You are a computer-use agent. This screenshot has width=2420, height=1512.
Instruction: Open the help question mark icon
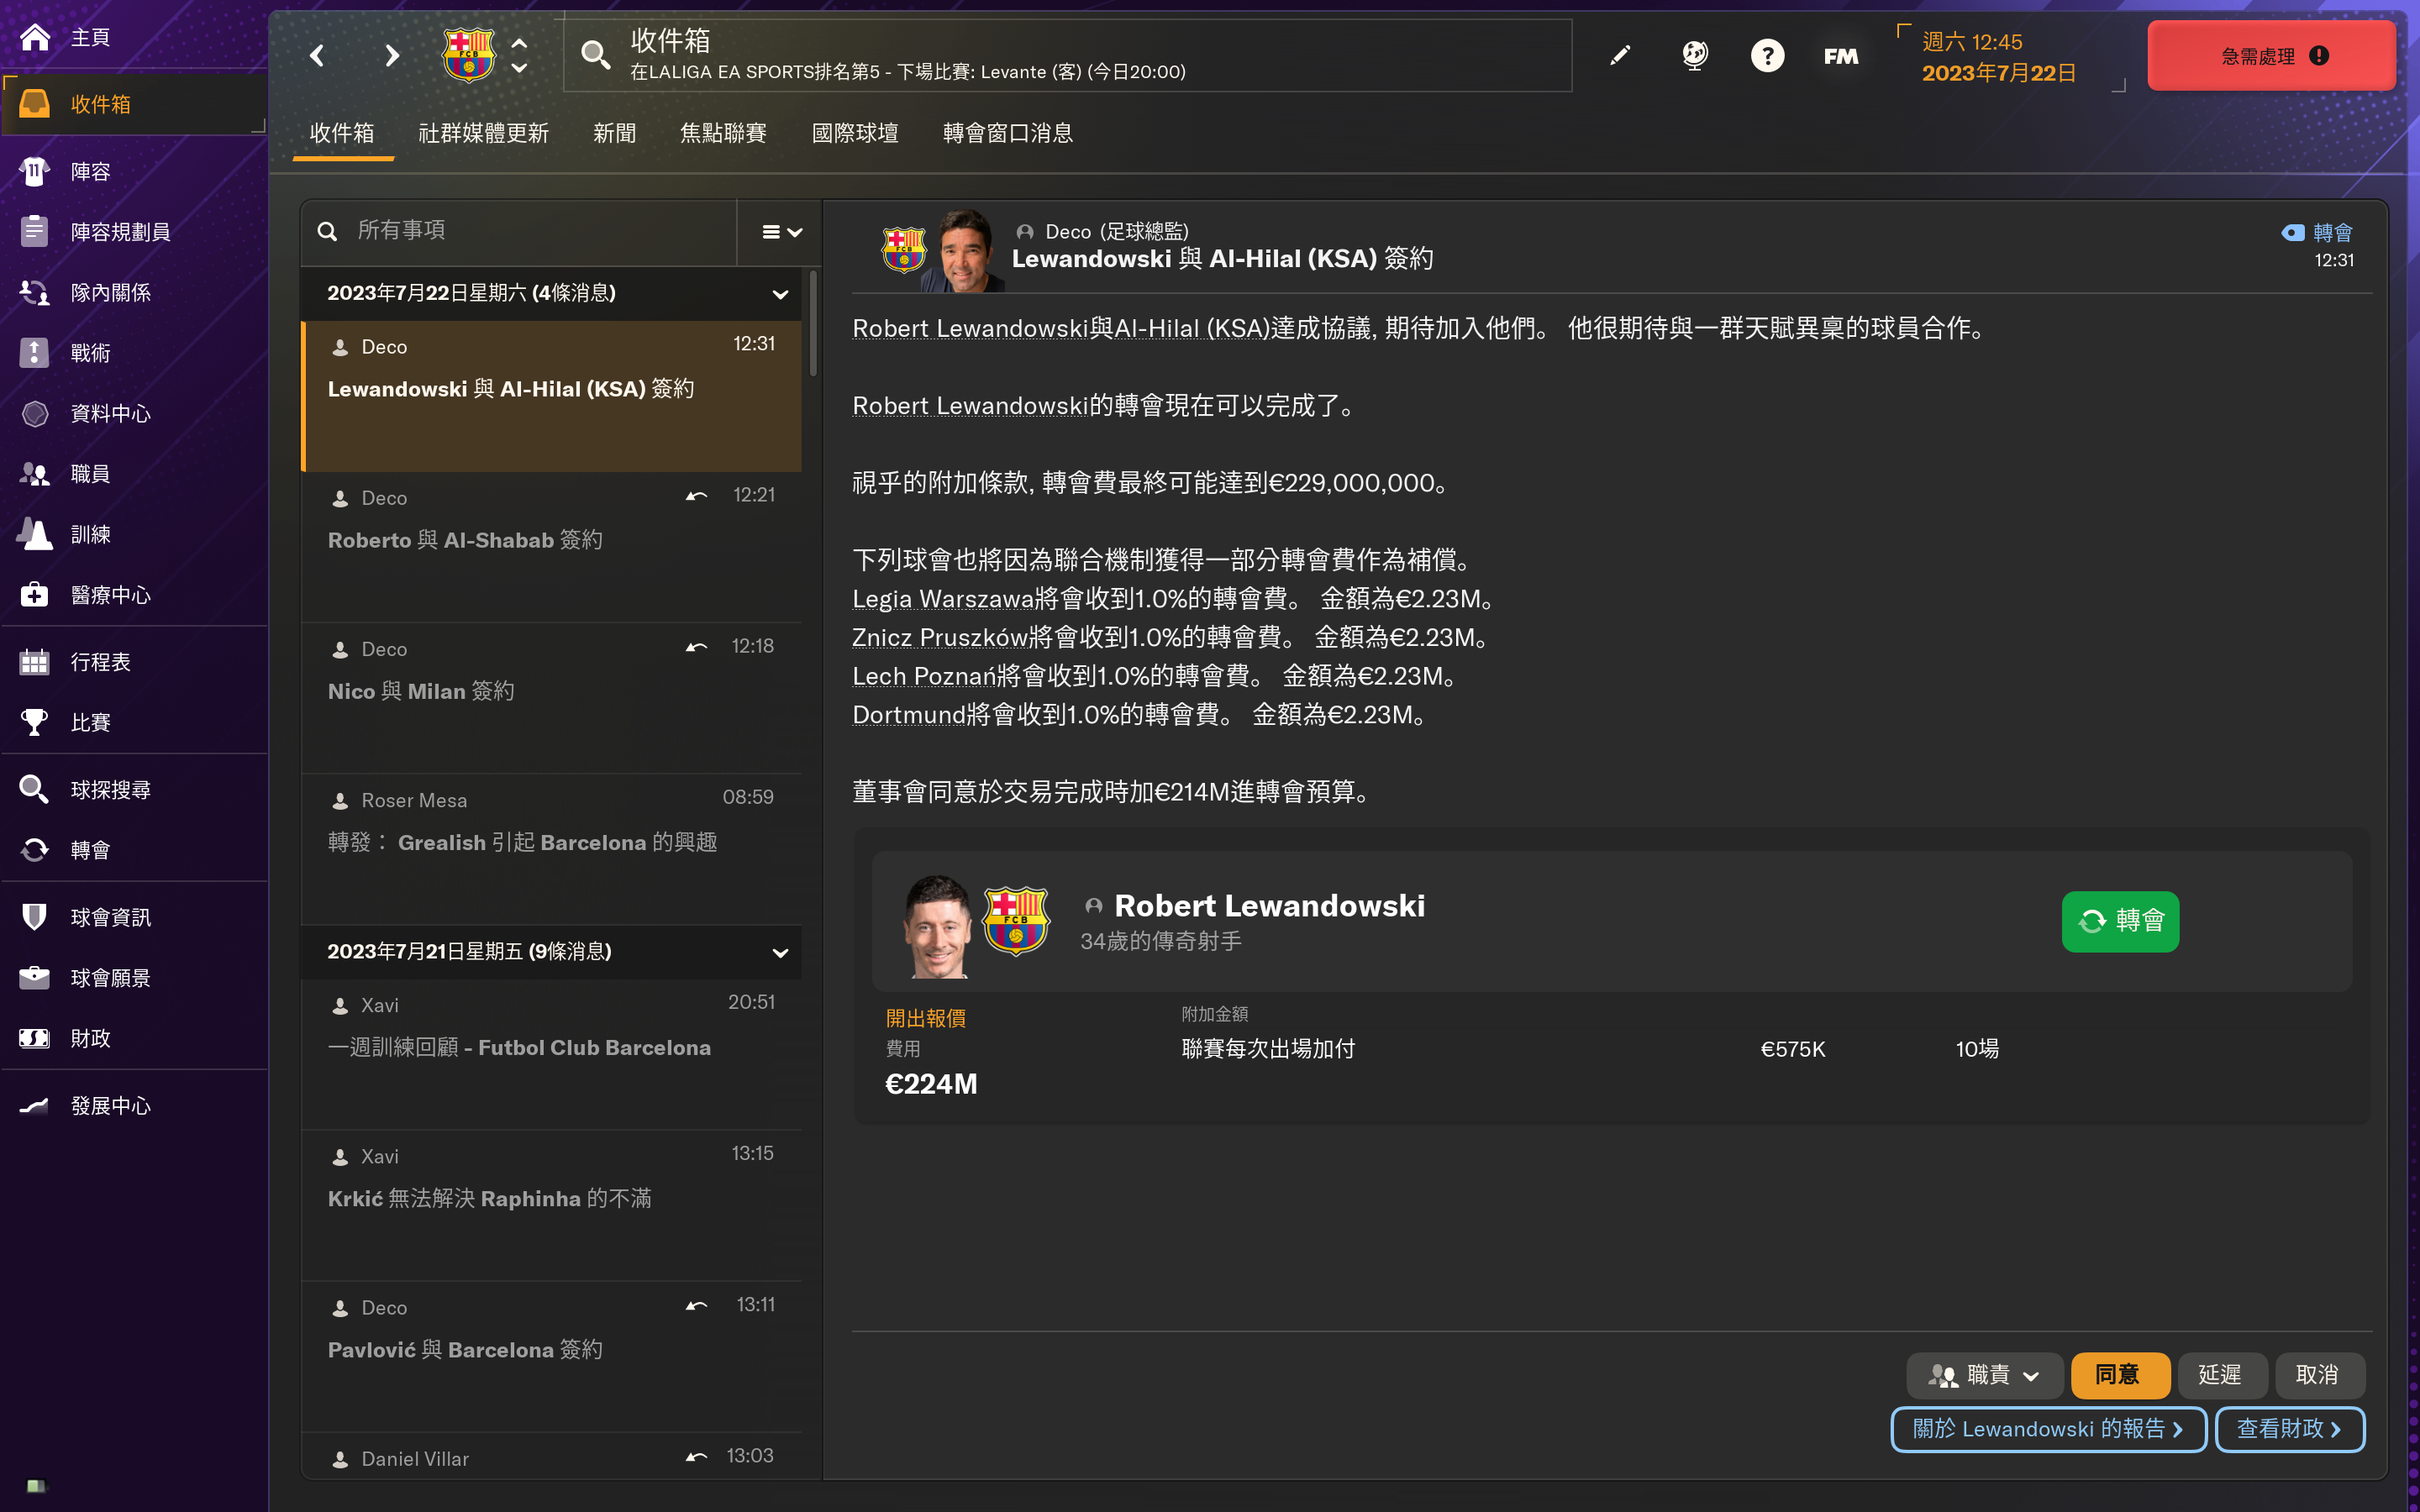(1767, 55)
